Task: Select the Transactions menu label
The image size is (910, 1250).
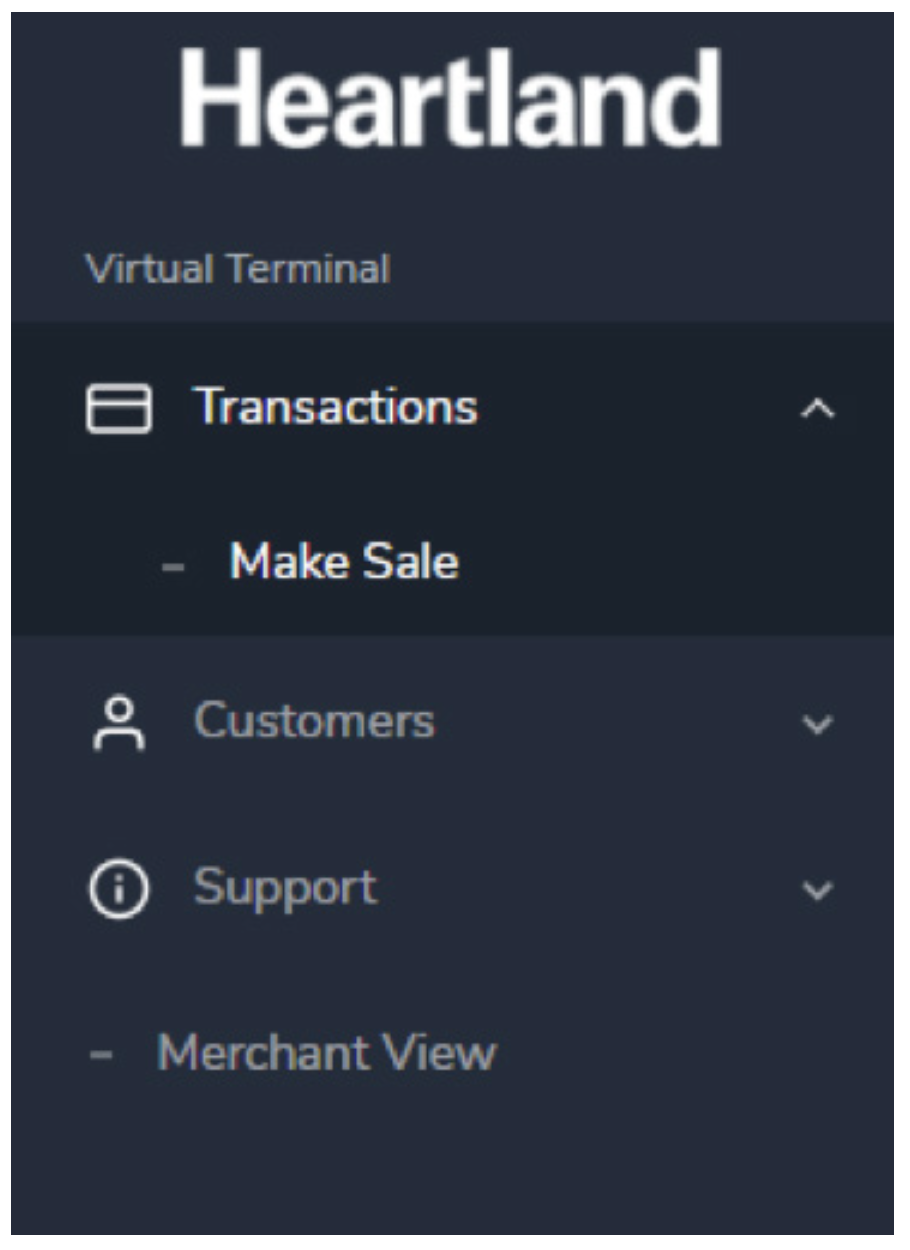Action: [337, 407]
